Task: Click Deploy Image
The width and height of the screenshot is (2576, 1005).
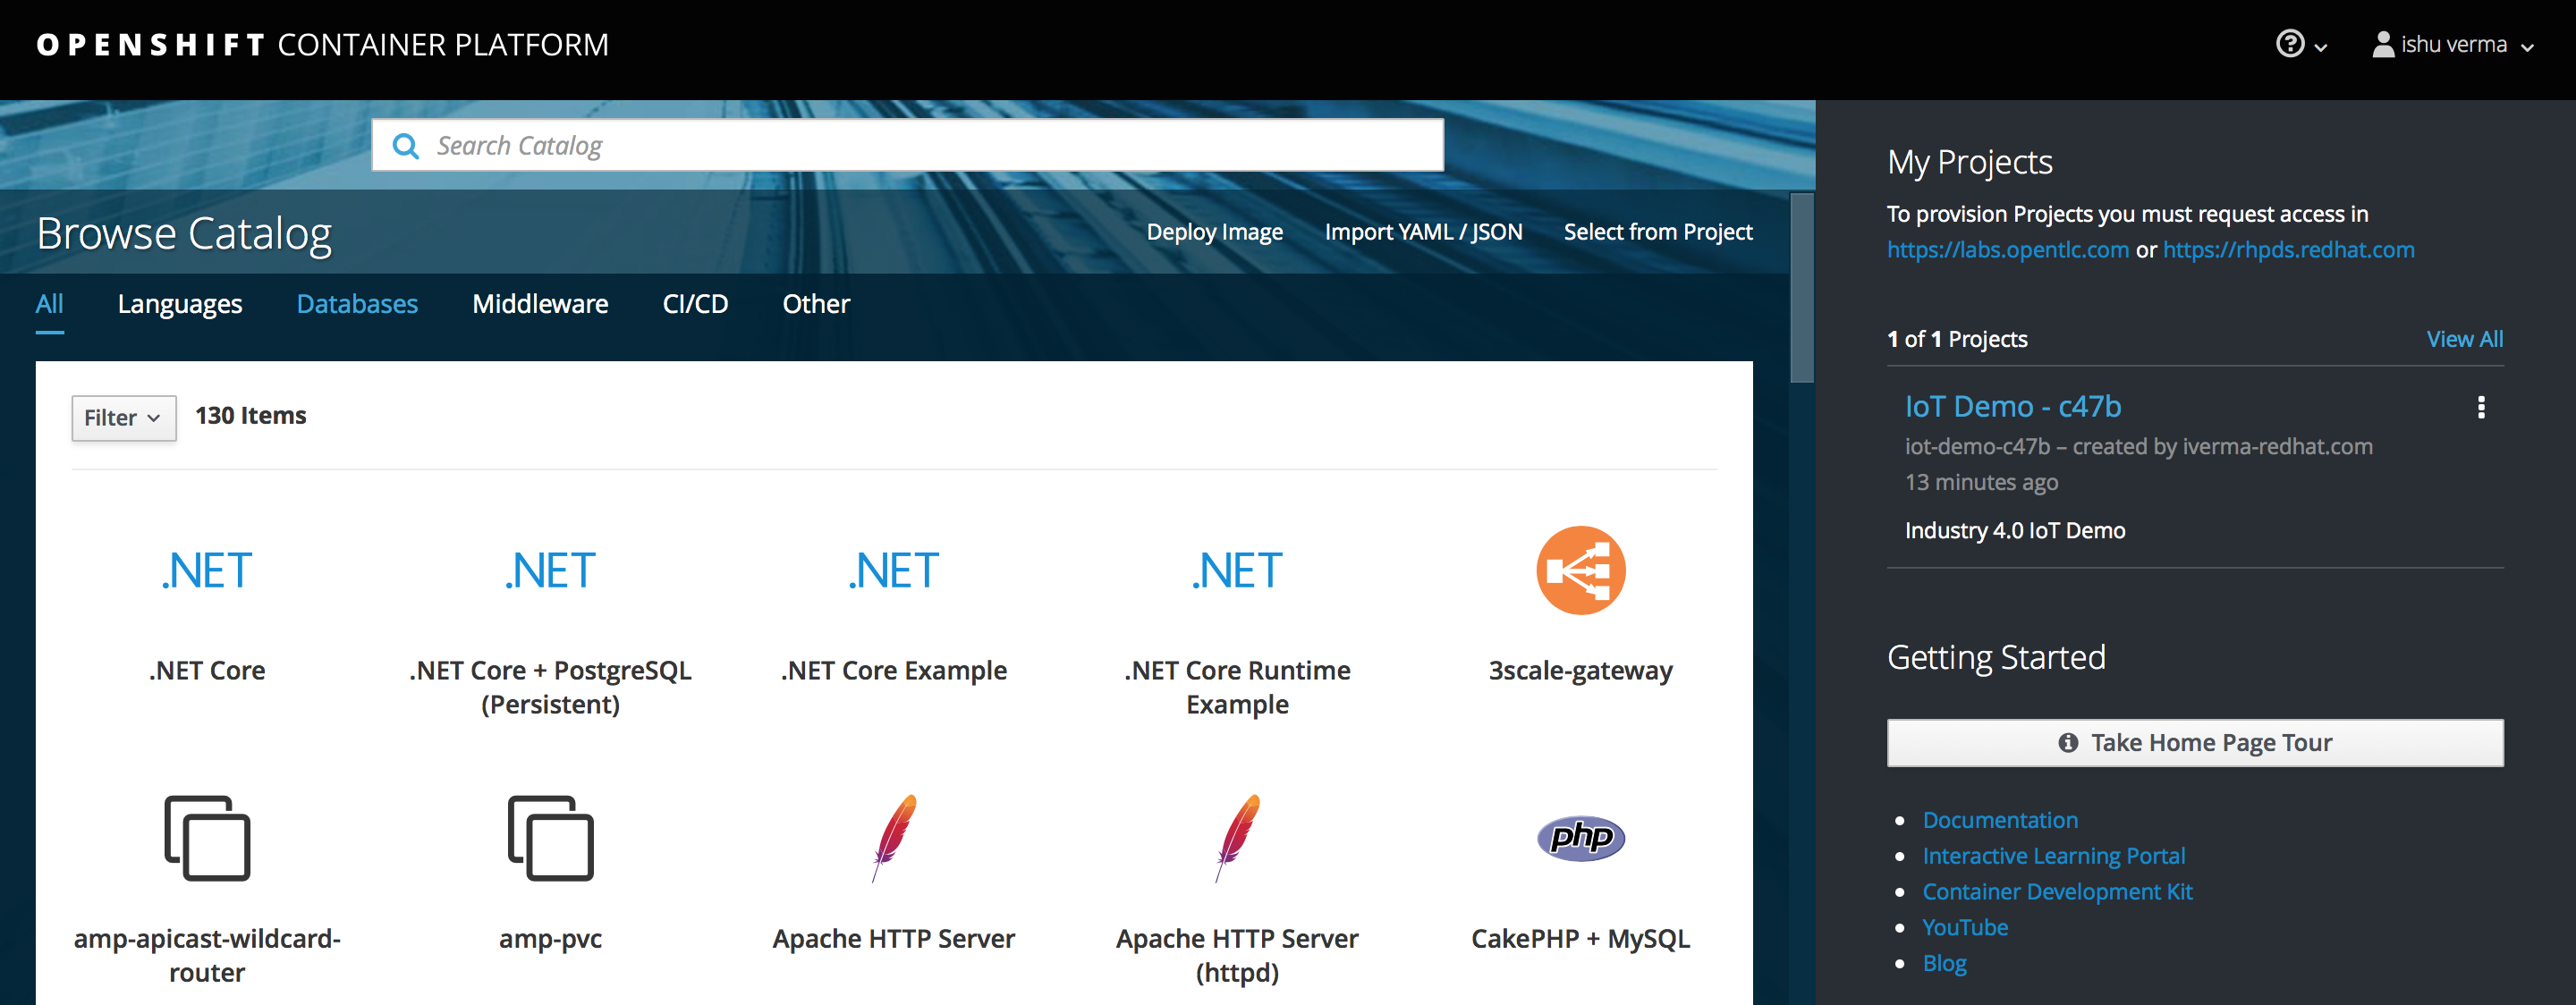Action: 1214,232
